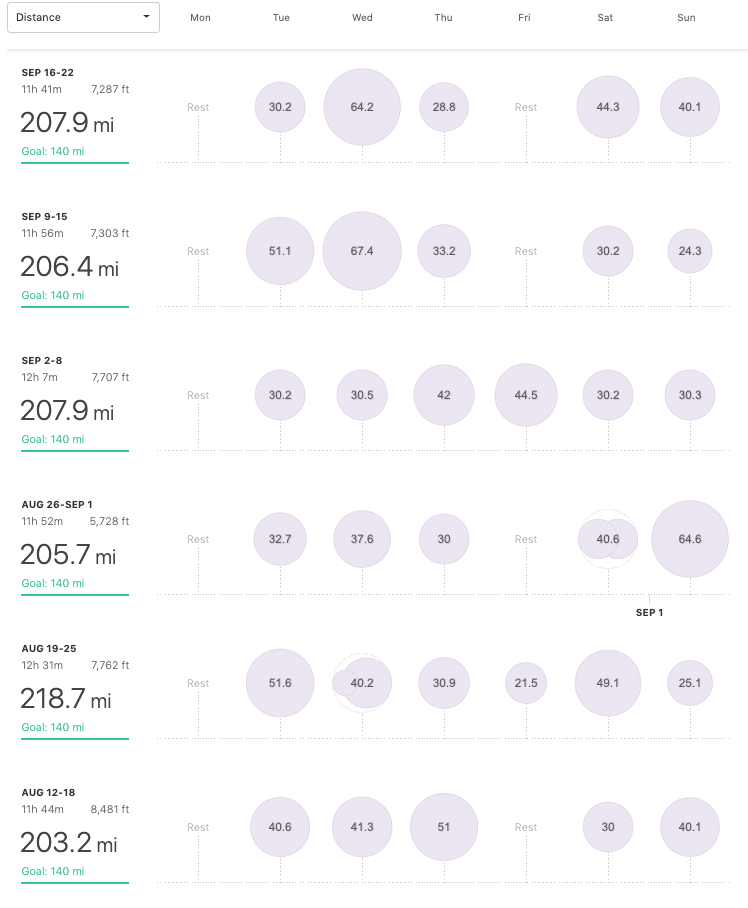This screenshot has width=748, height=908.
Task: Click the 44.5 Friday bubble, Sep 2-8
Action: coord(526,395)
